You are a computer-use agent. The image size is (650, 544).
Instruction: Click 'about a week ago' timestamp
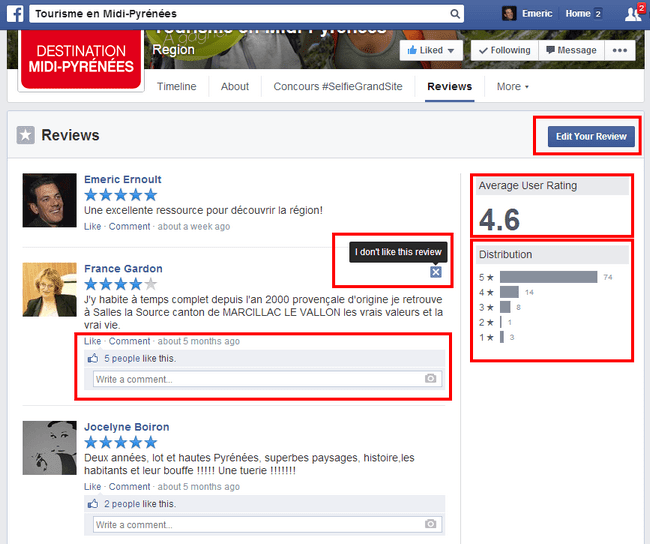click(x=194, y=226)
